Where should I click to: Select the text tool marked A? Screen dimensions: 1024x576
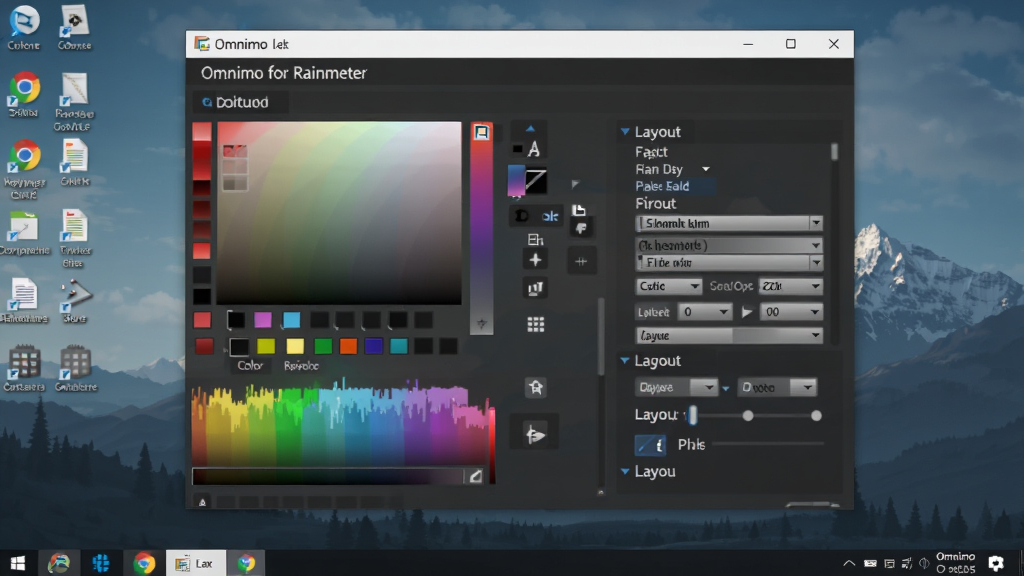pyautogui.click(x=534, y=150)
